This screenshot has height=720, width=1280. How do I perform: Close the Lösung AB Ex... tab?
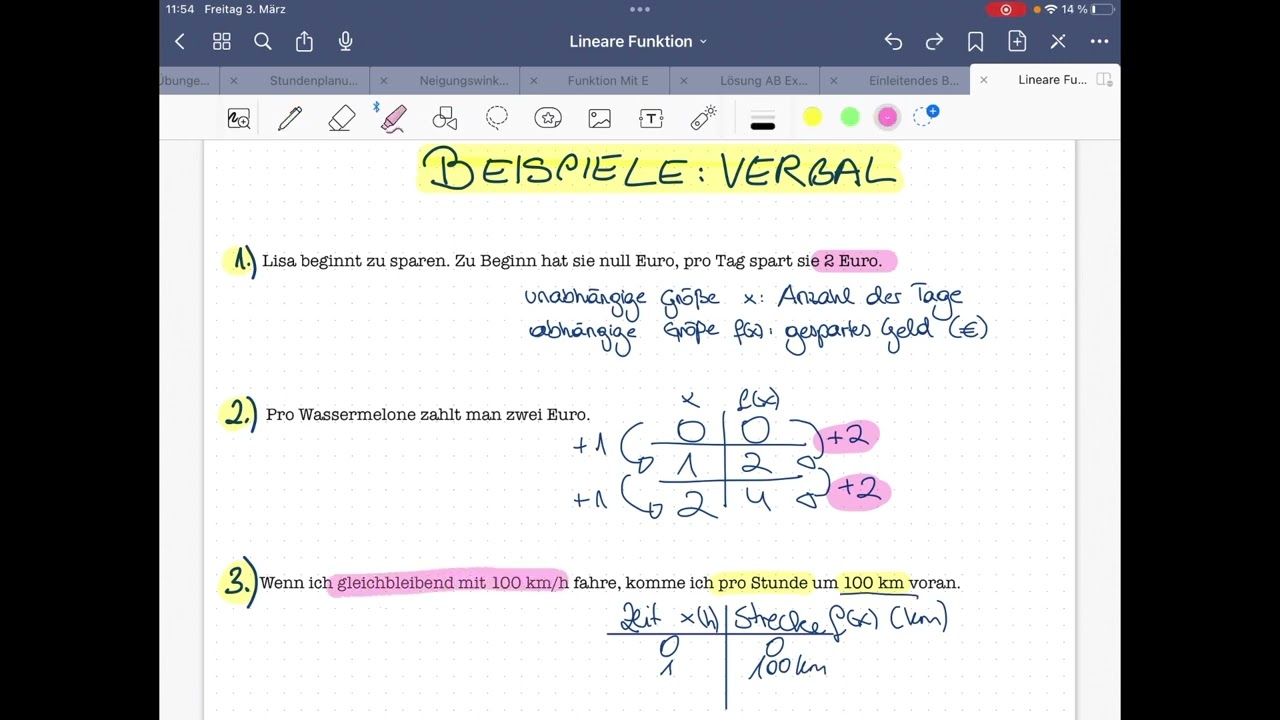click(684, 80)
